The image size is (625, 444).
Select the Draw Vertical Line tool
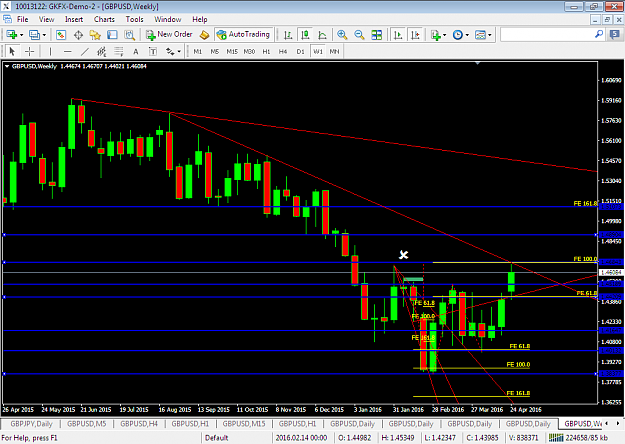click(x=50, y=51)
